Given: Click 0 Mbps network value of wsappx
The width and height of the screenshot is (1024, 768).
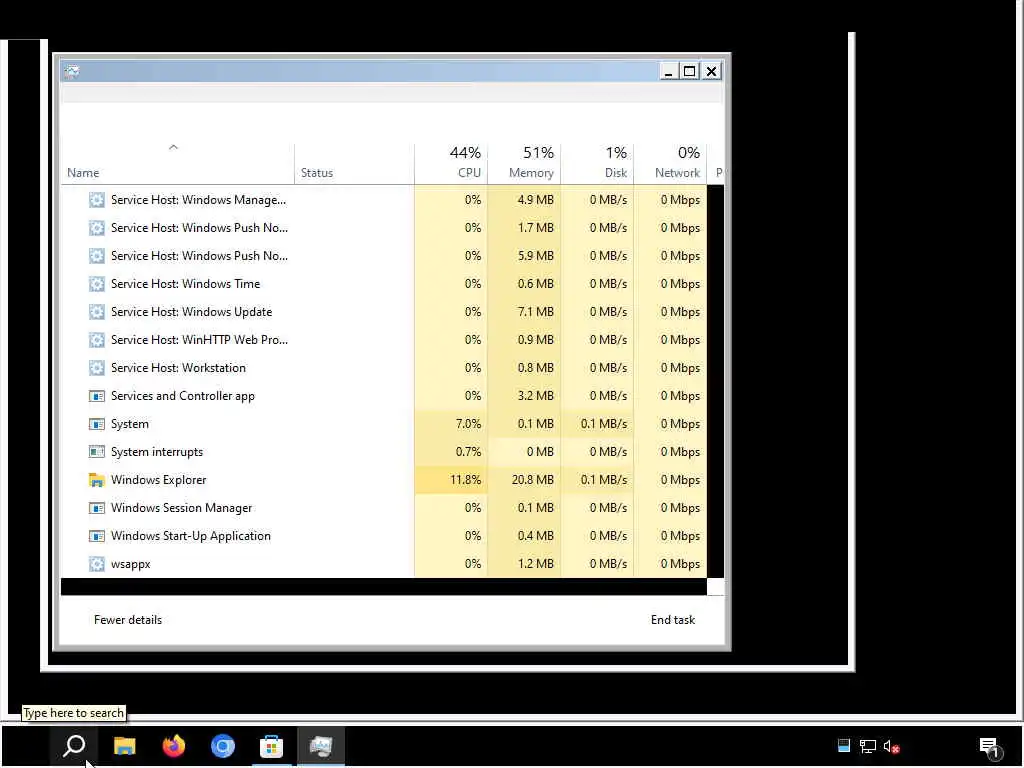Looking at the screenshot, I should tap(680, 564).
